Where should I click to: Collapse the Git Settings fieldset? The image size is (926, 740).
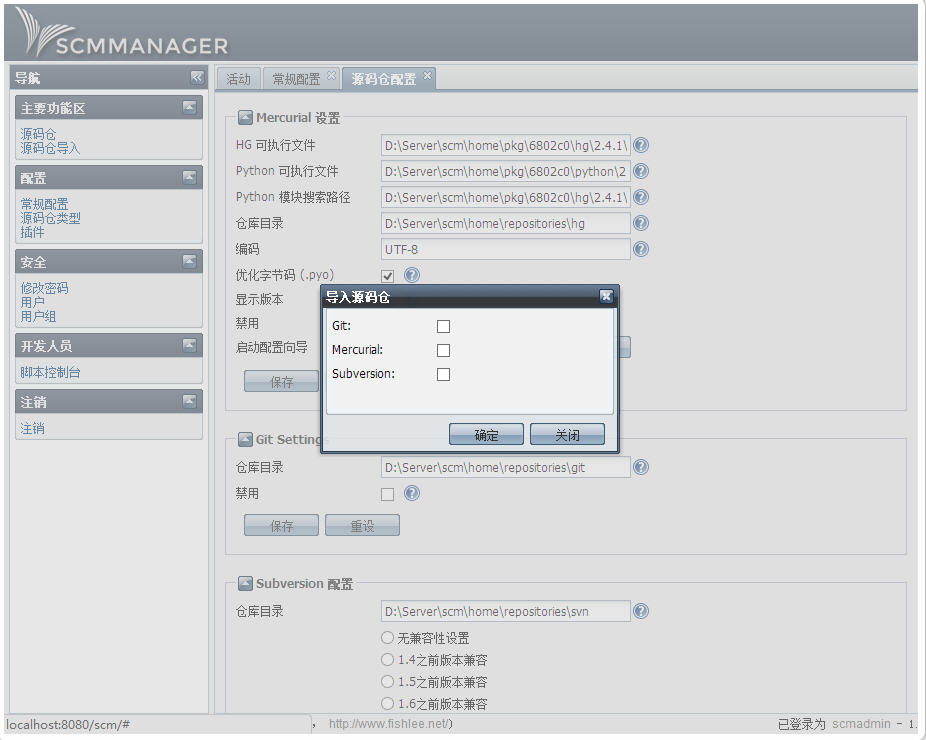click(245, 439)
